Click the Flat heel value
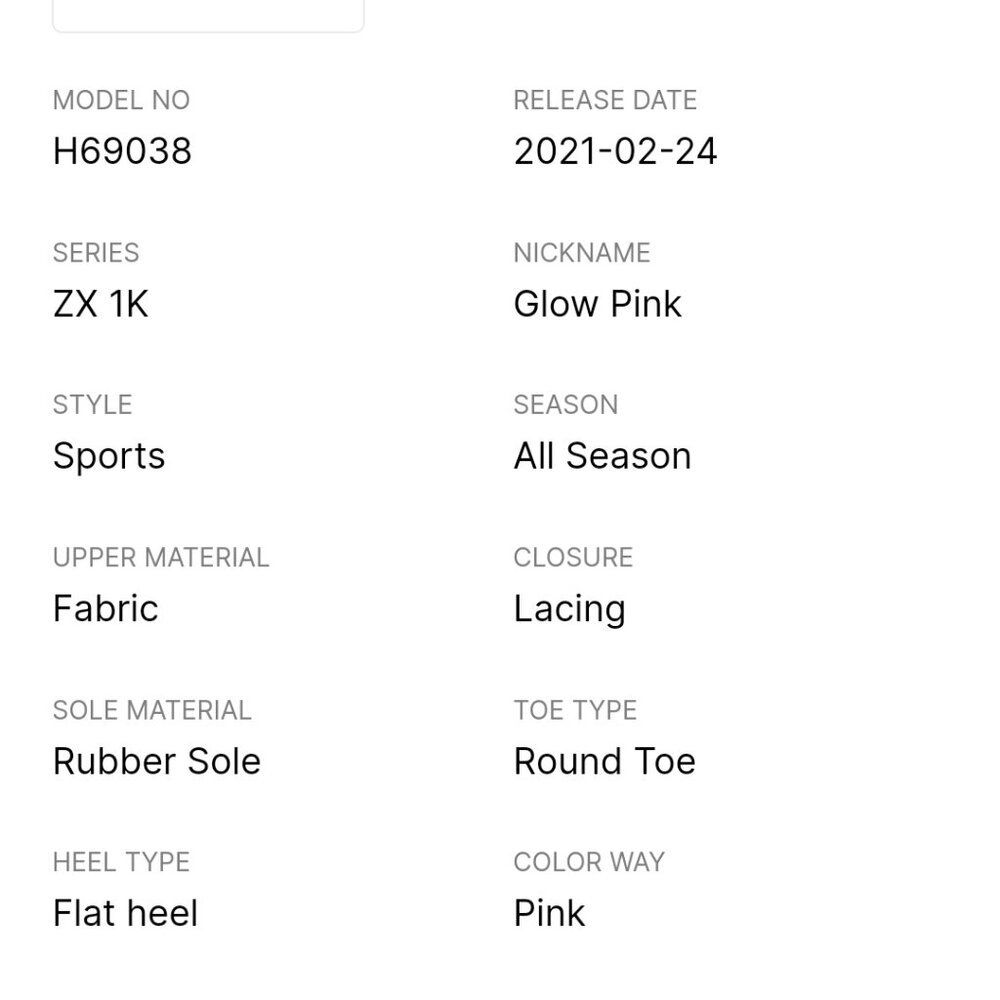 125,913
